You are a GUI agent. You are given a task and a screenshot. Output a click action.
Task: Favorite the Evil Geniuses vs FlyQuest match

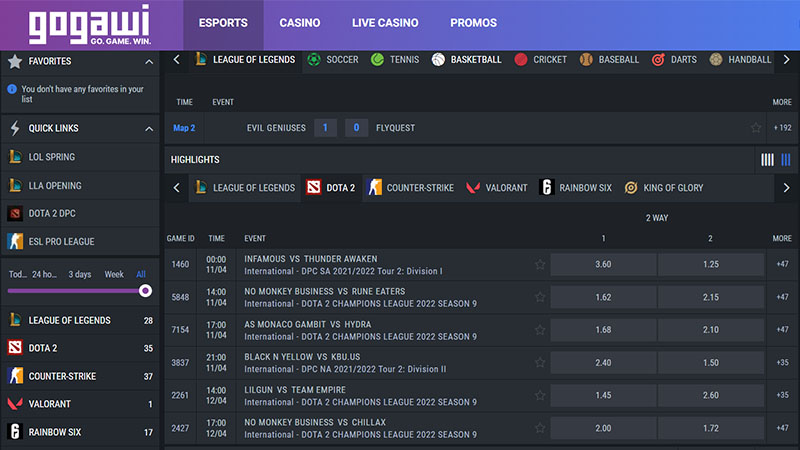point(756,128)
